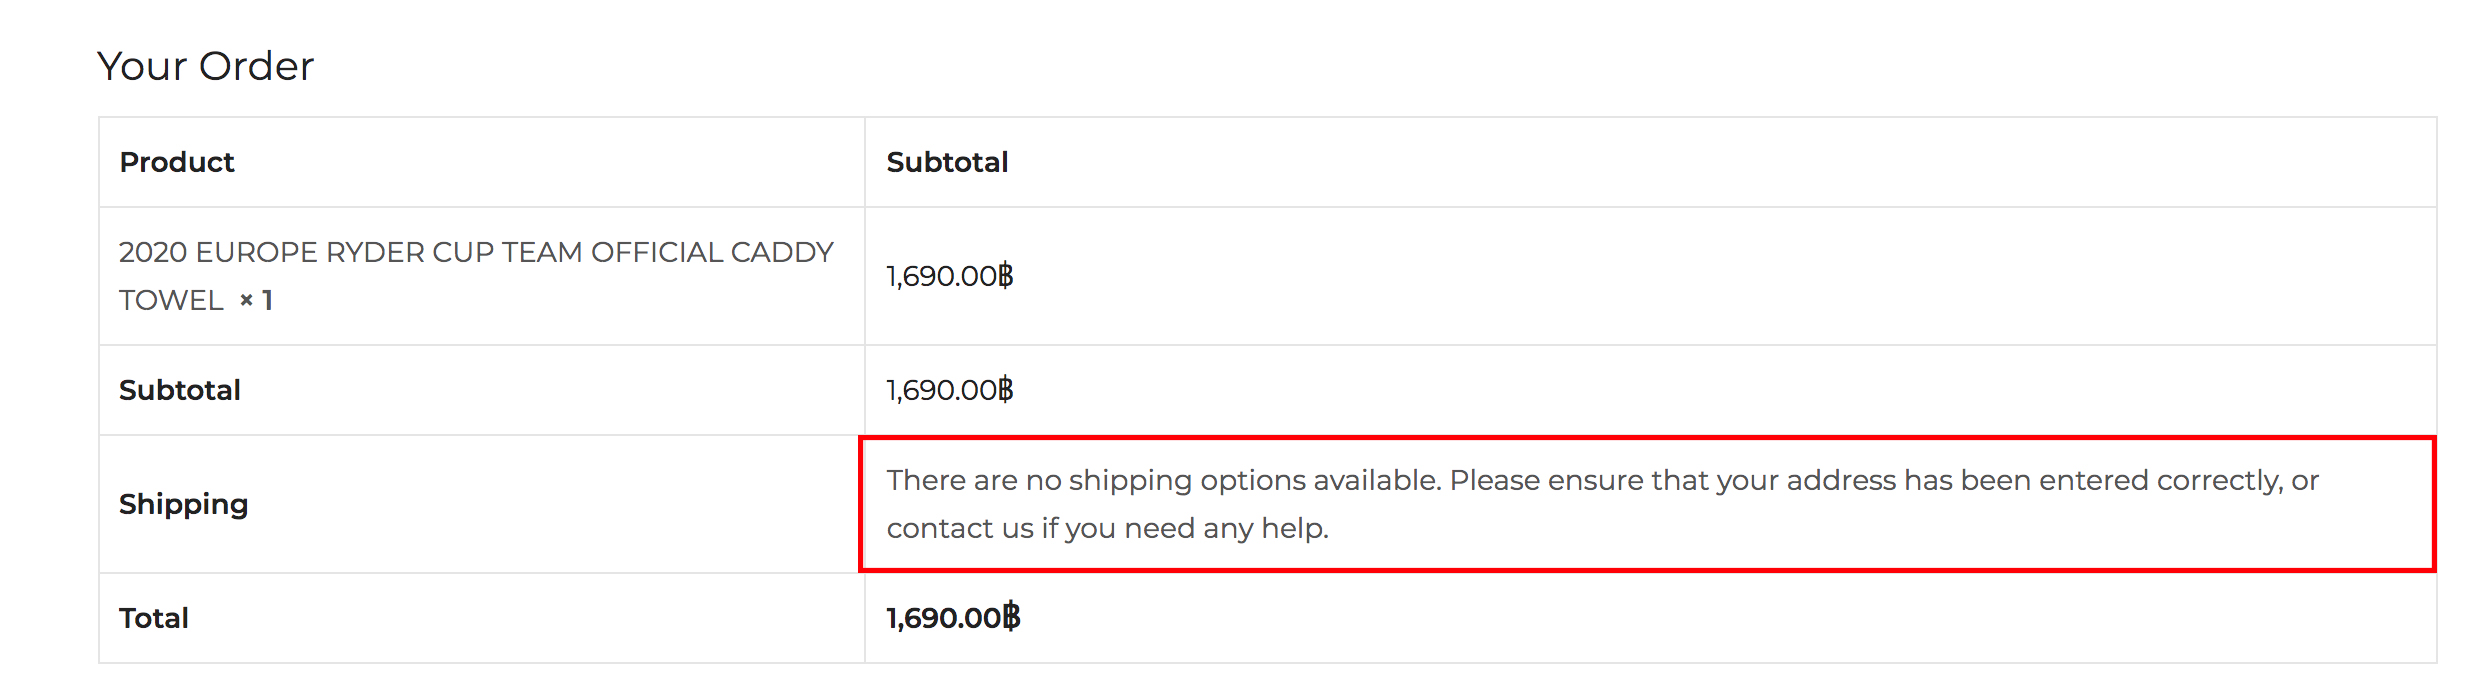
Task: Click the Shipping row label
Action: coord(183,504)
